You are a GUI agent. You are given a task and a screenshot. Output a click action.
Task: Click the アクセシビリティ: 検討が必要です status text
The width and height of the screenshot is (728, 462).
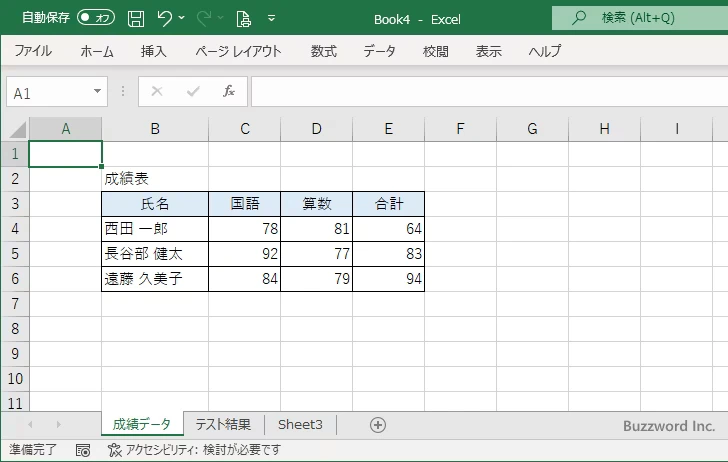click(x=203, y=451)
